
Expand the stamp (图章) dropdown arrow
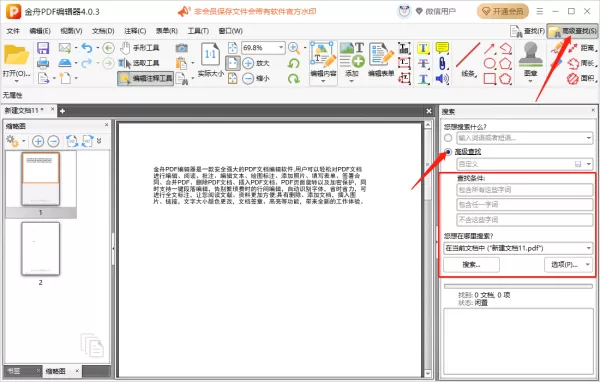(x=530, y=81)
